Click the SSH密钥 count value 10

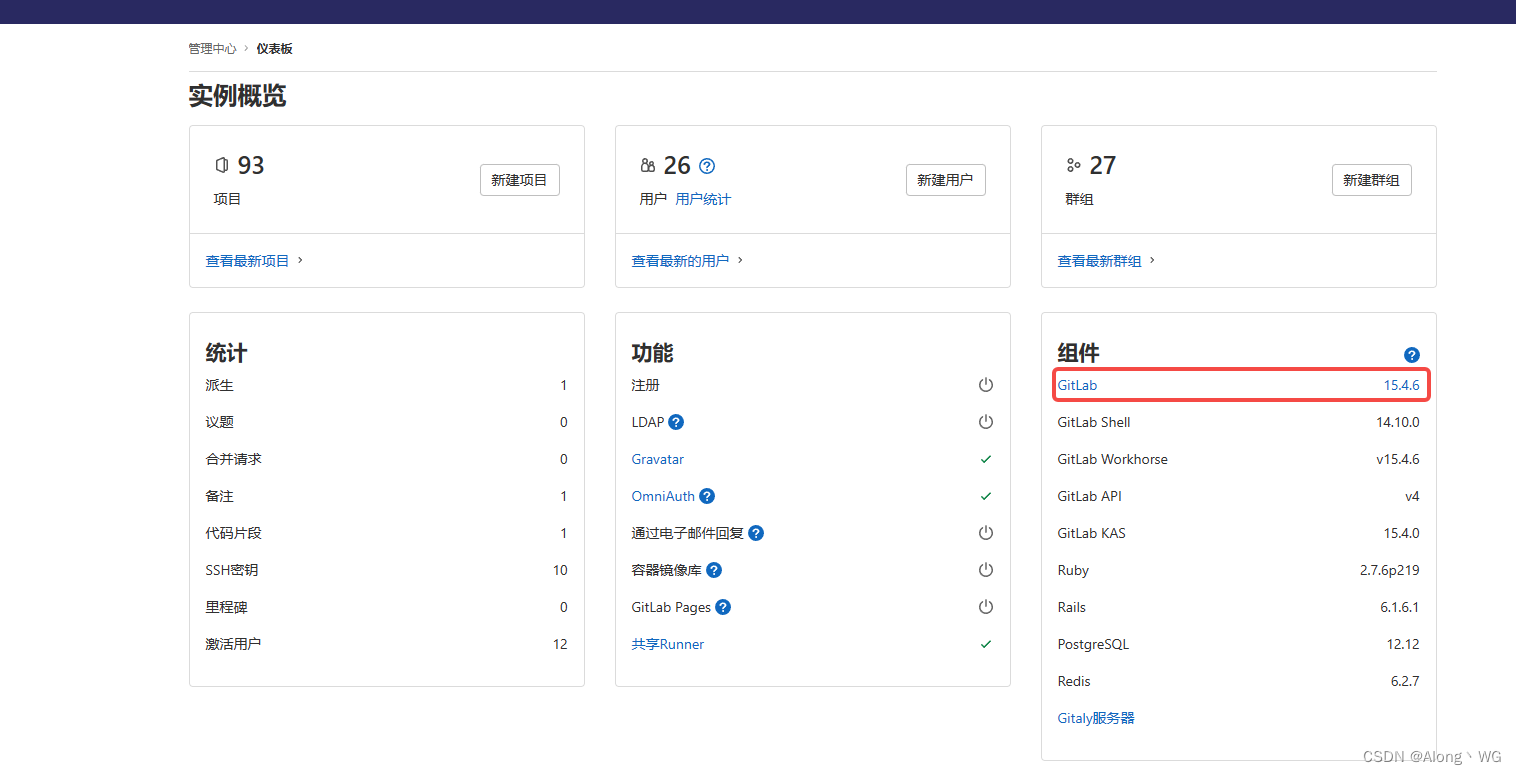(560, 570)
